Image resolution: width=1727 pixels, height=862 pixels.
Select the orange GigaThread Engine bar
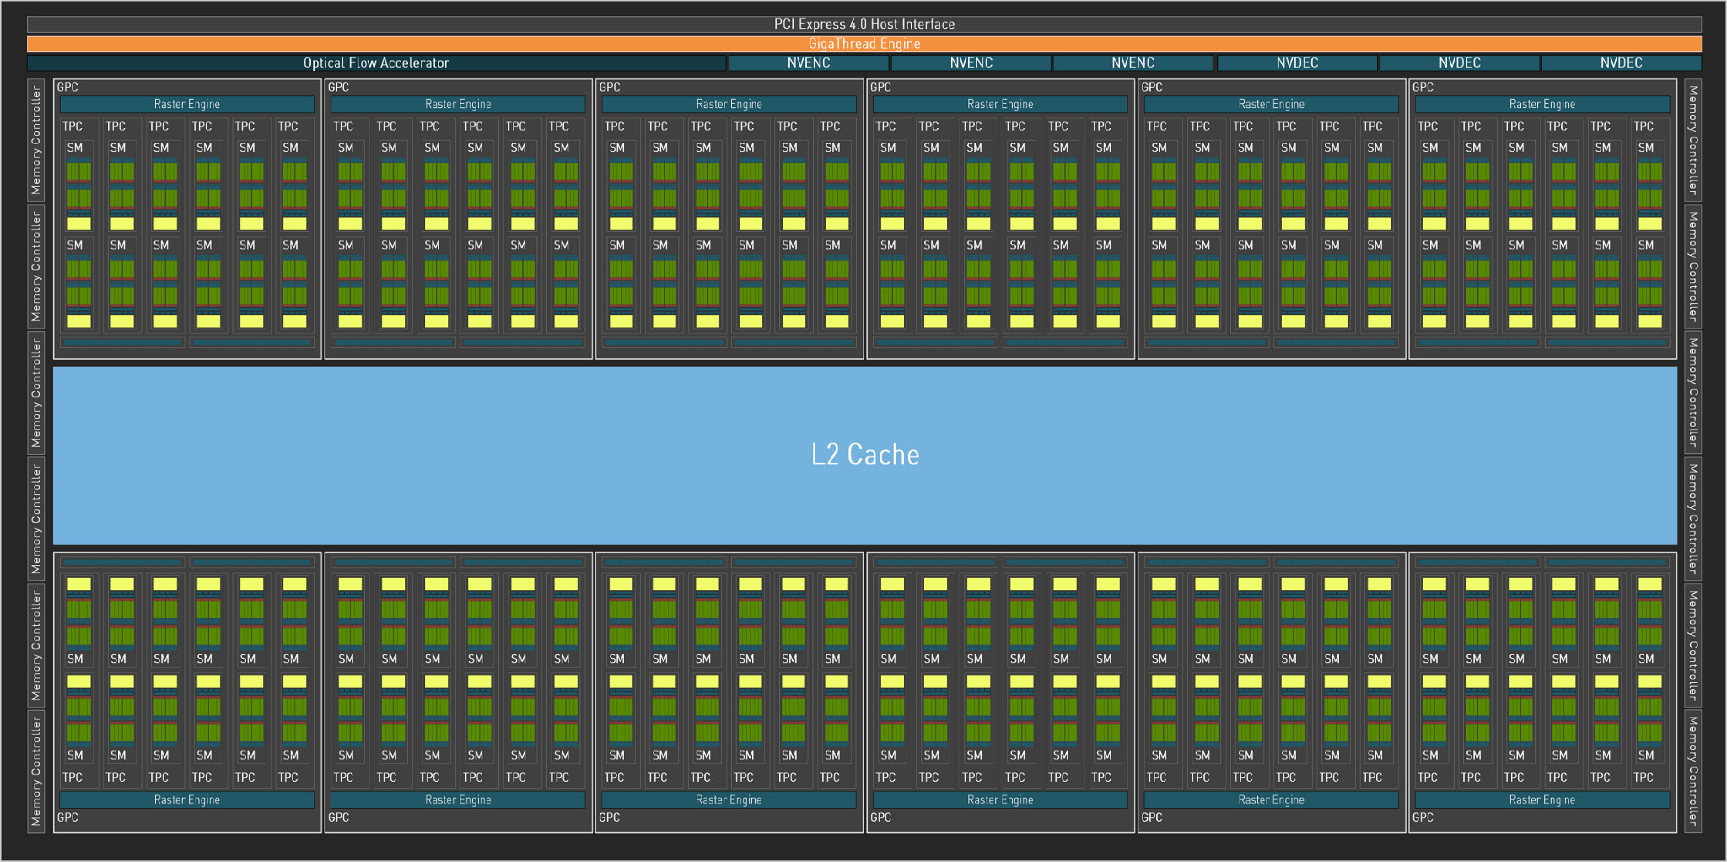point(864,44)
